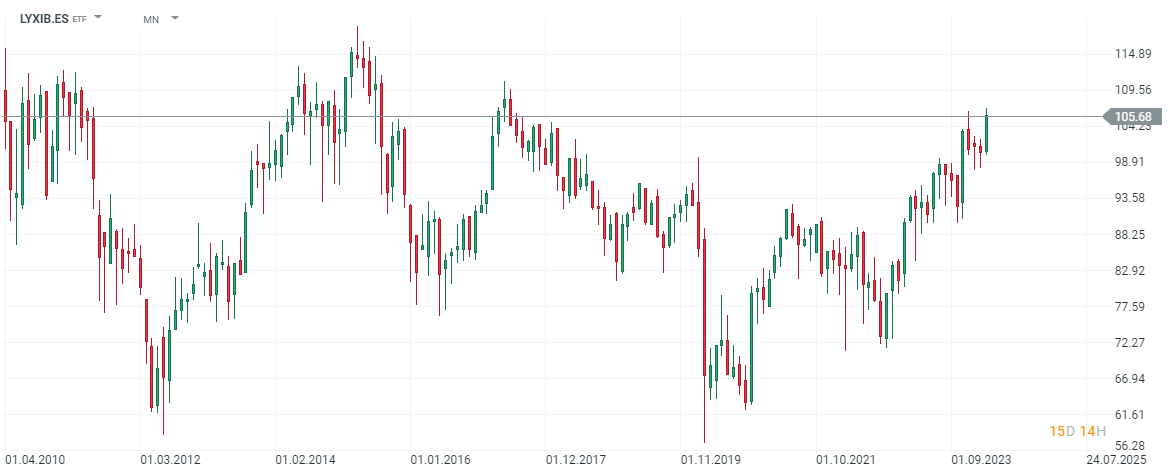
Task: Click the LYXIB.ES symbol name
Action: point(44,19)
